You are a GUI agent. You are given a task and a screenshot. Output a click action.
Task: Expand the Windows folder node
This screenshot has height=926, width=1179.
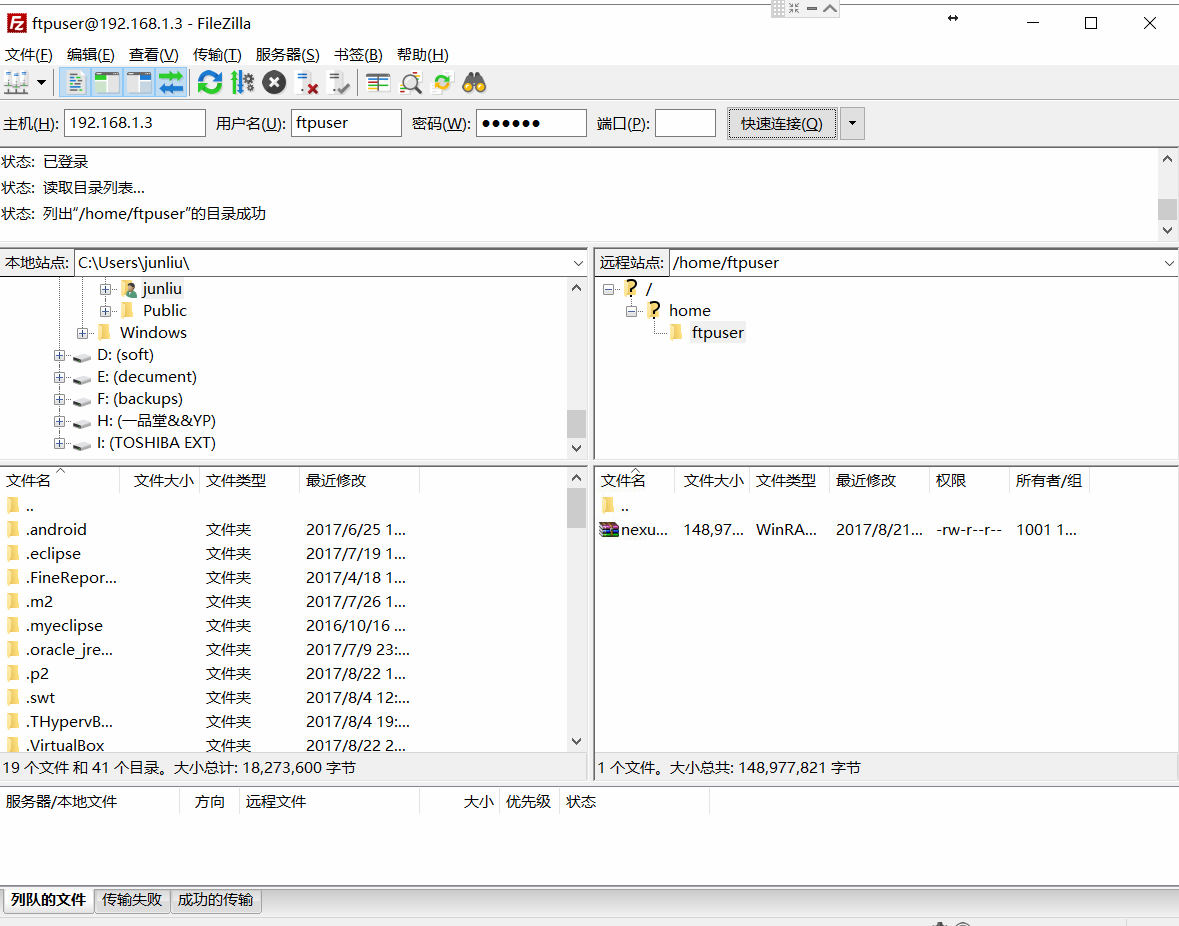click(82, 333)
